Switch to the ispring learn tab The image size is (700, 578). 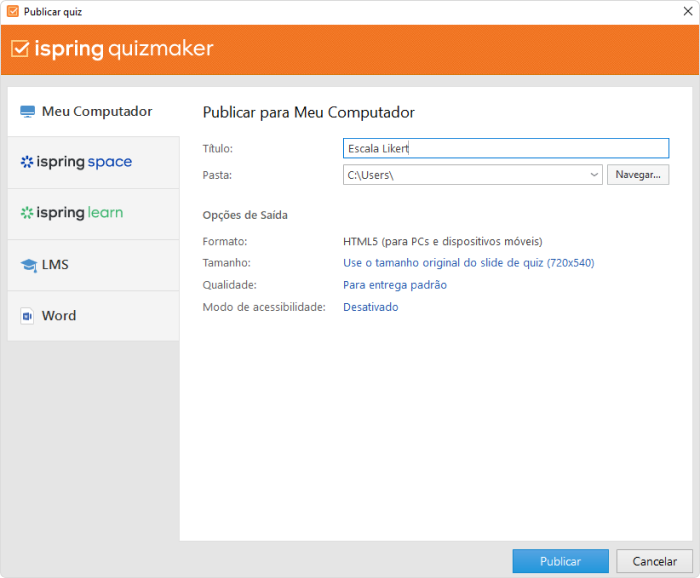point(93,214)
